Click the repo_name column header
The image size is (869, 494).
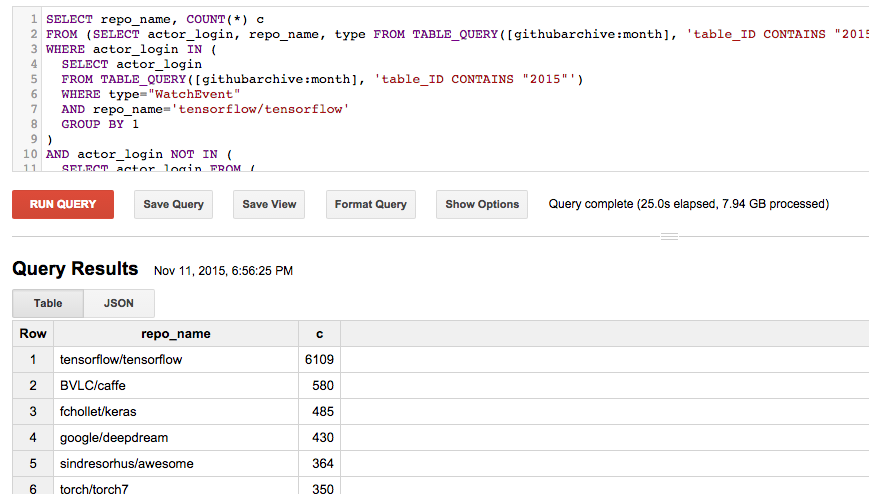click(x=176, y=334)
